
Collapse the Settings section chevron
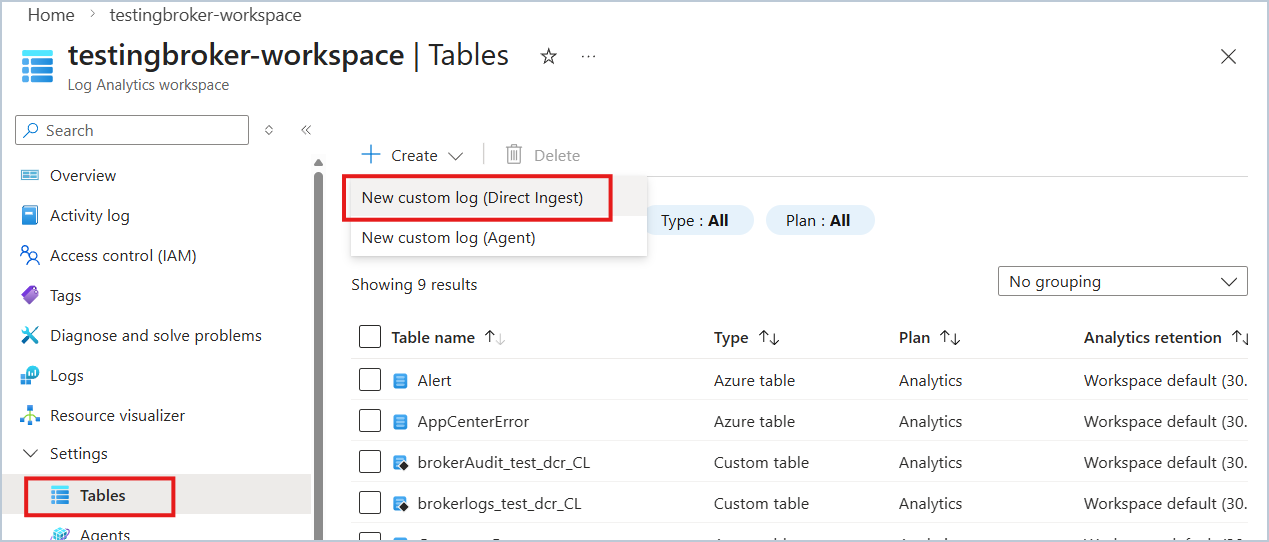tap(30, 454)
